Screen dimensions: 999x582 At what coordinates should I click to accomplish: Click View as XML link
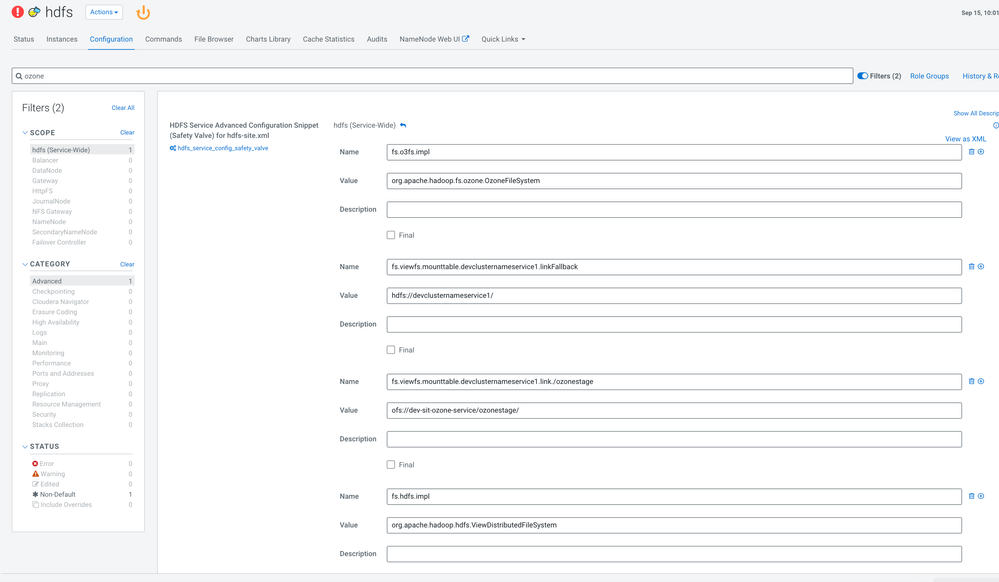click(x=965, y=139)
